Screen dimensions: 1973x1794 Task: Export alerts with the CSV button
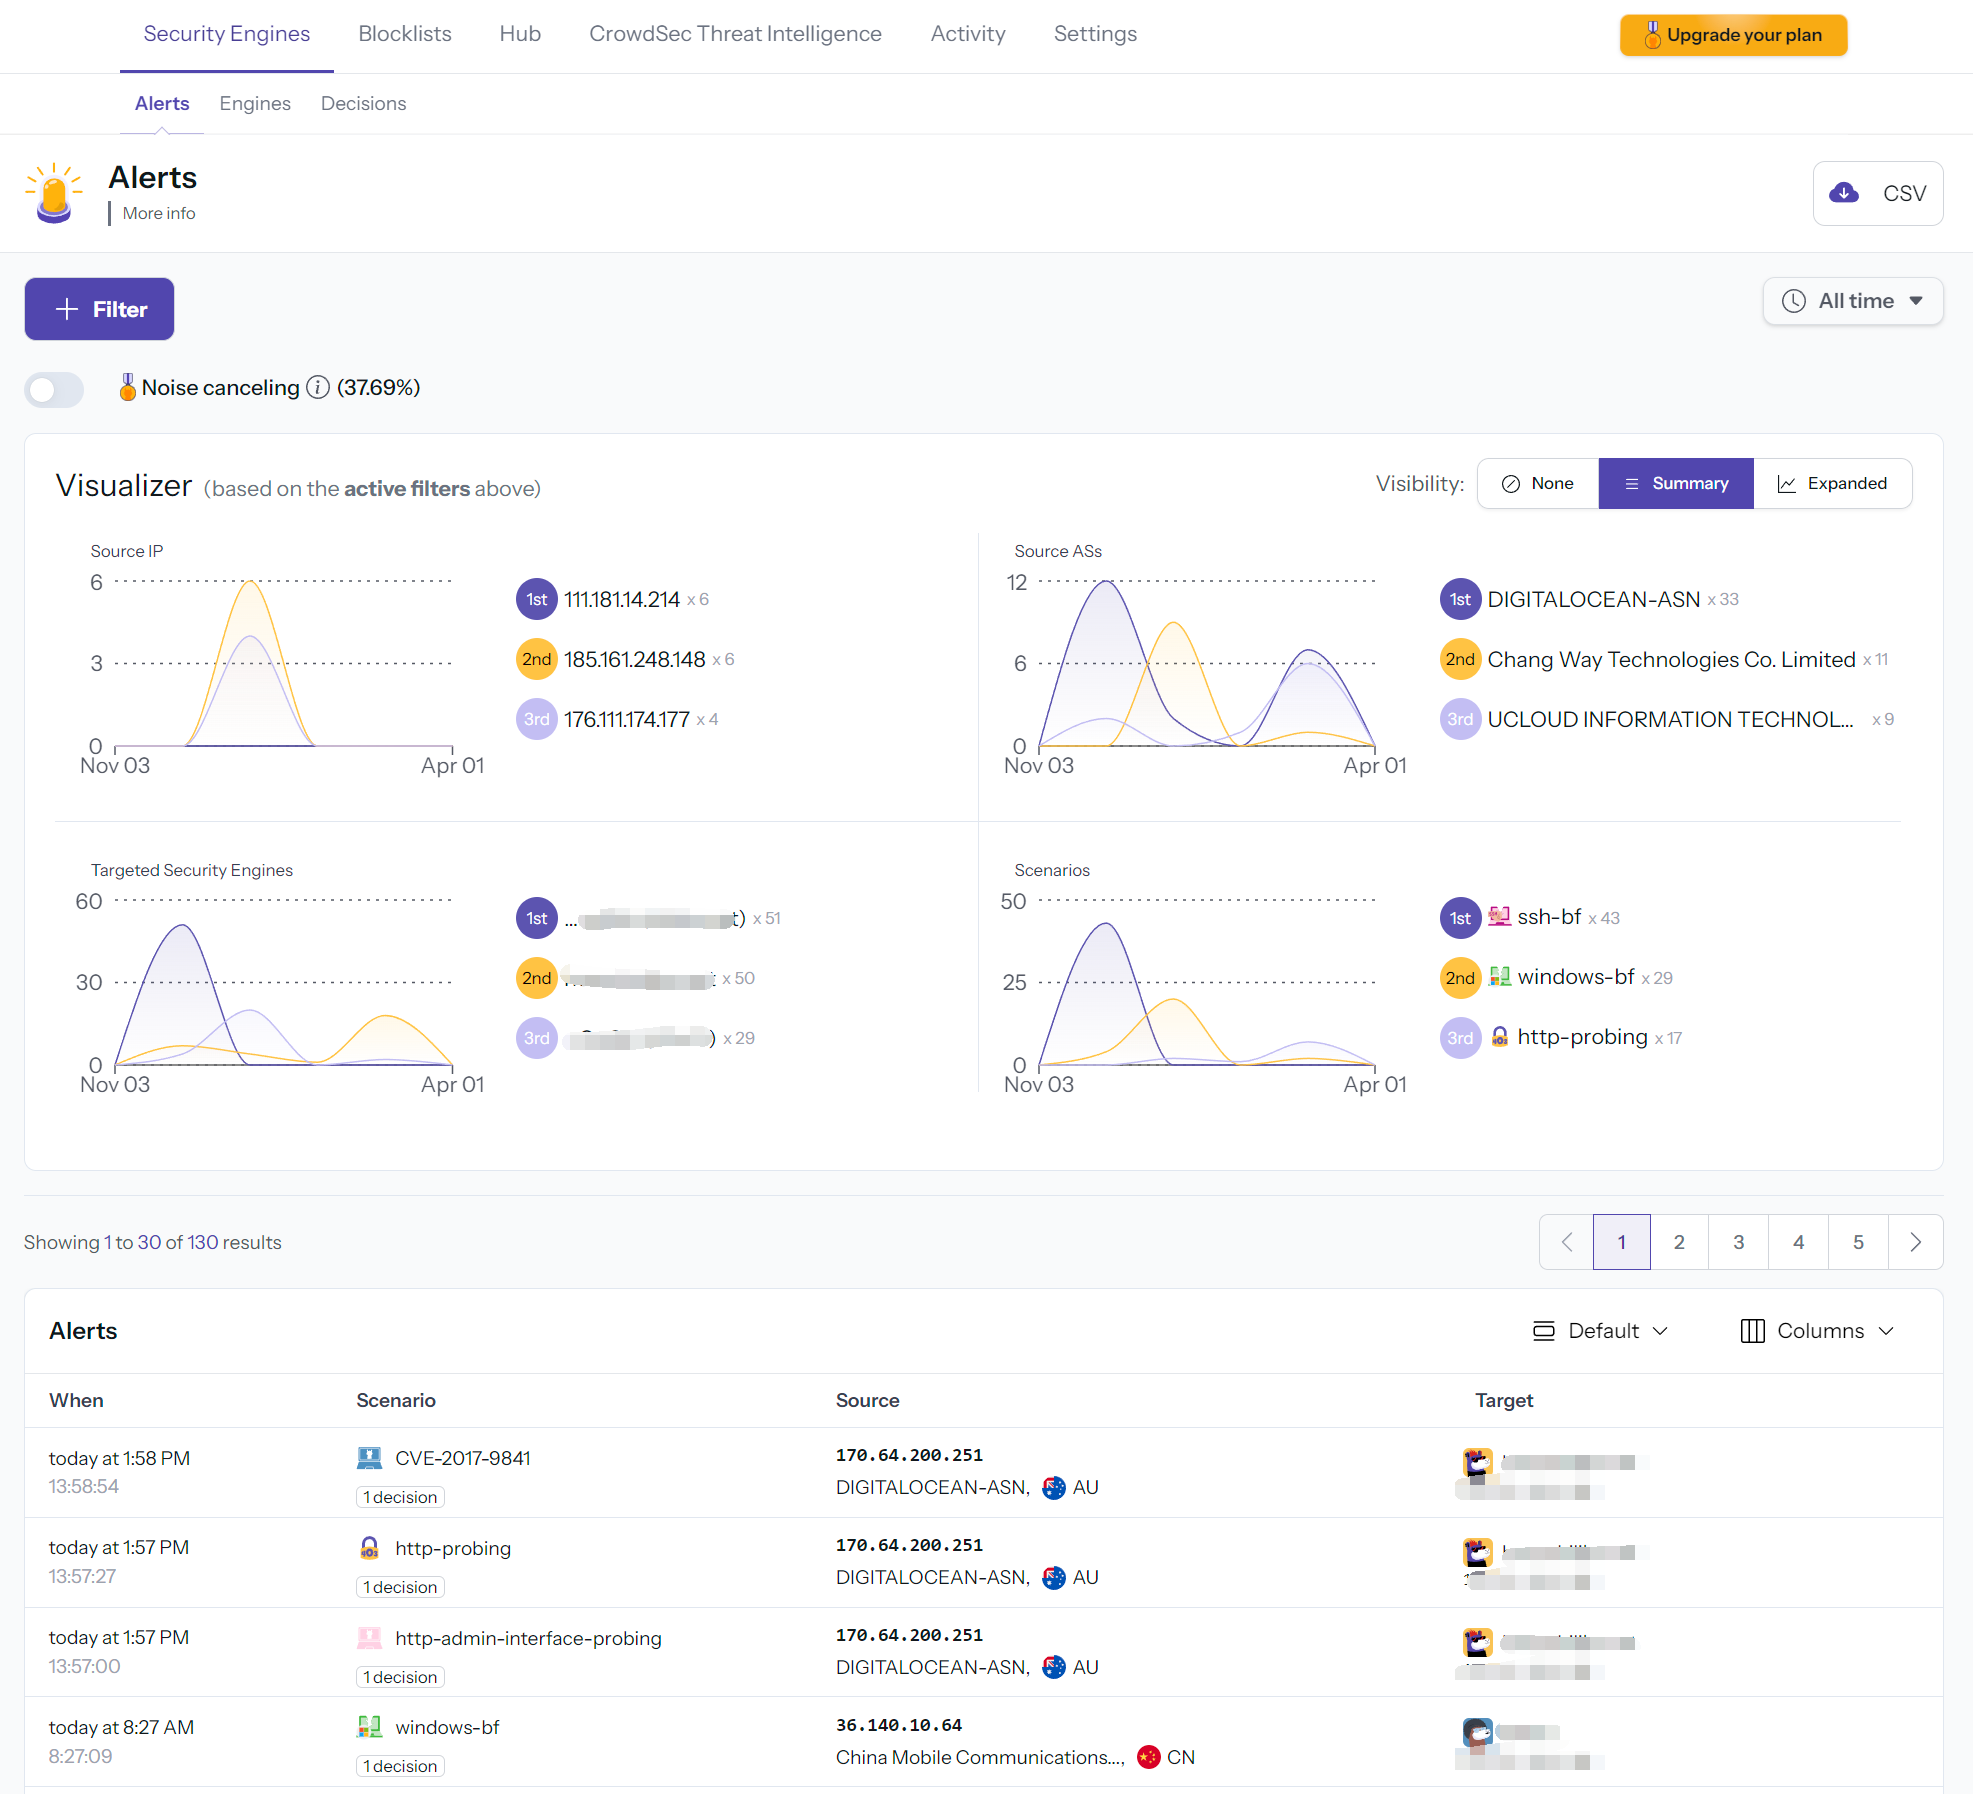click(1878, 193)
